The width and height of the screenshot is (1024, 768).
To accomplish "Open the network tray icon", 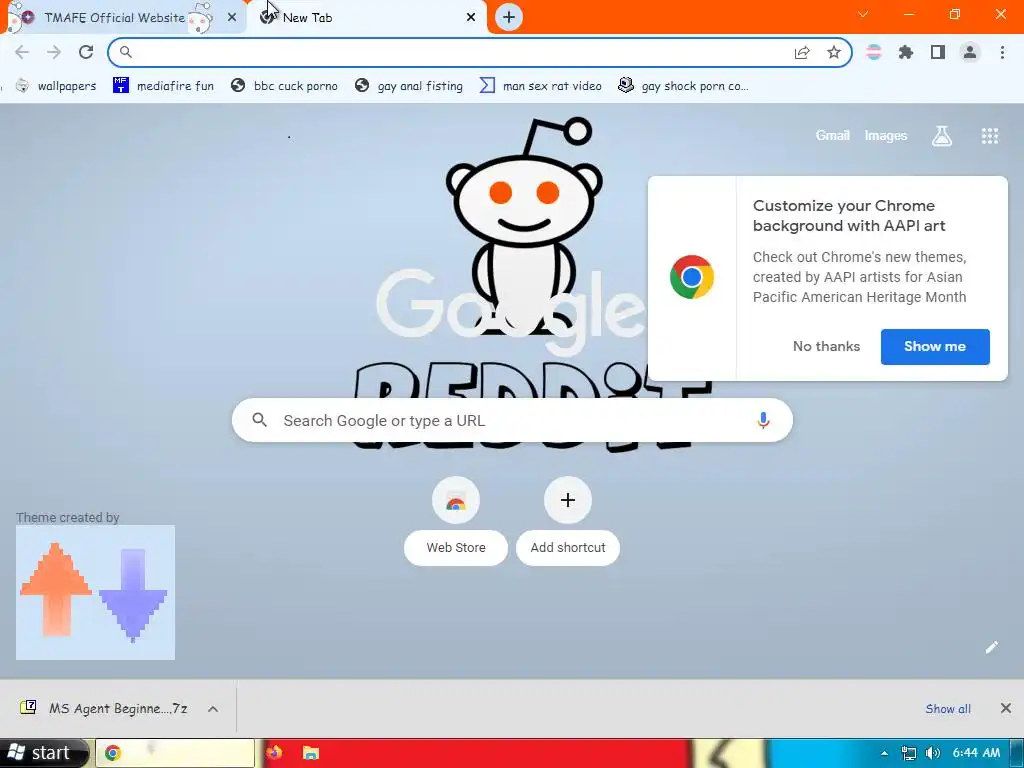I will click(x=908, y=753).
